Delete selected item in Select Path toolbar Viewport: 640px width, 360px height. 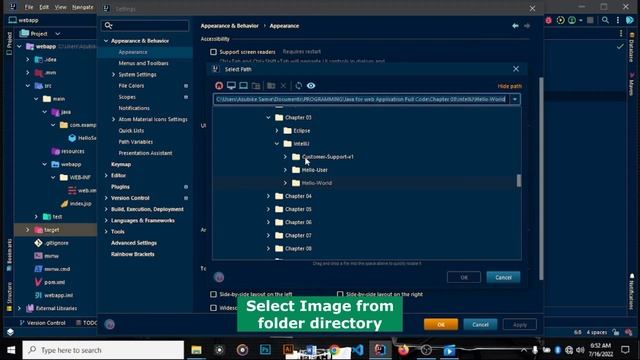(283, 85)
